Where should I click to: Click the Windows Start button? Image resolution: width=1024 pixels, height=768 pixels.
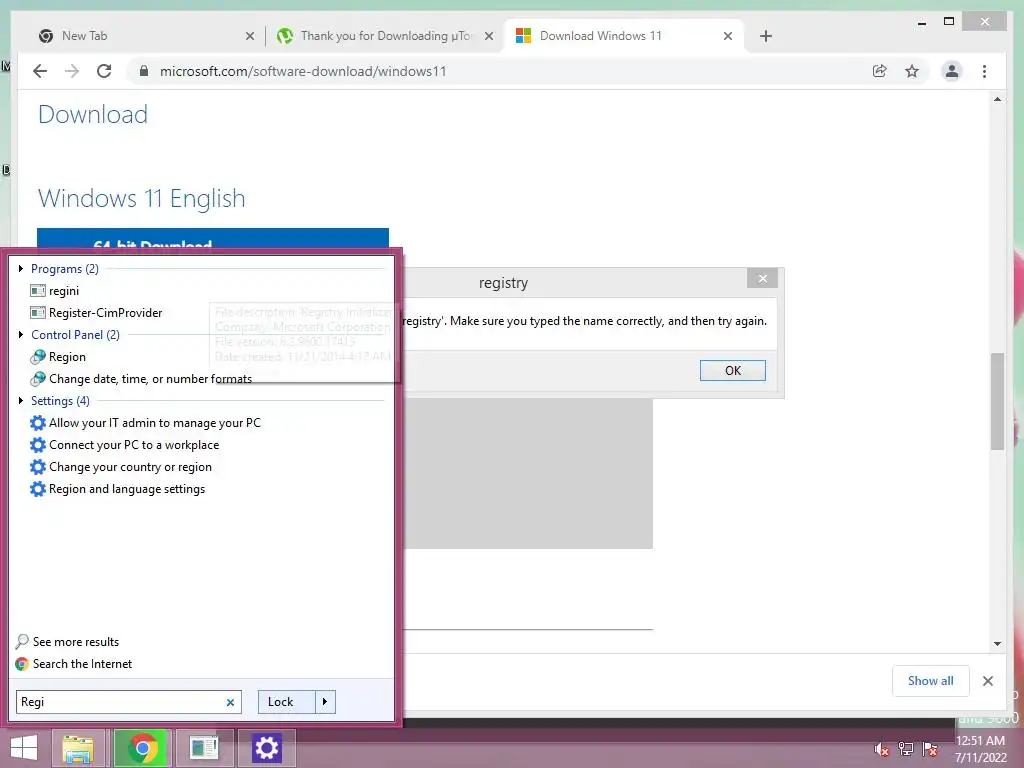24,748
